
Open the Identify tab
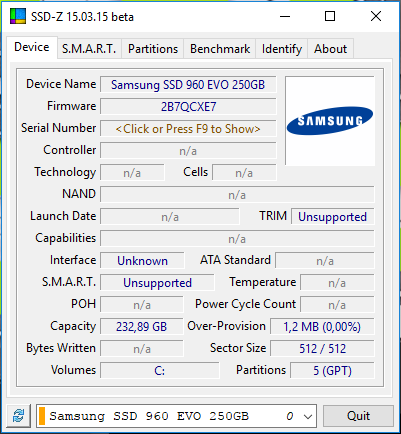[x=282, y=49]
